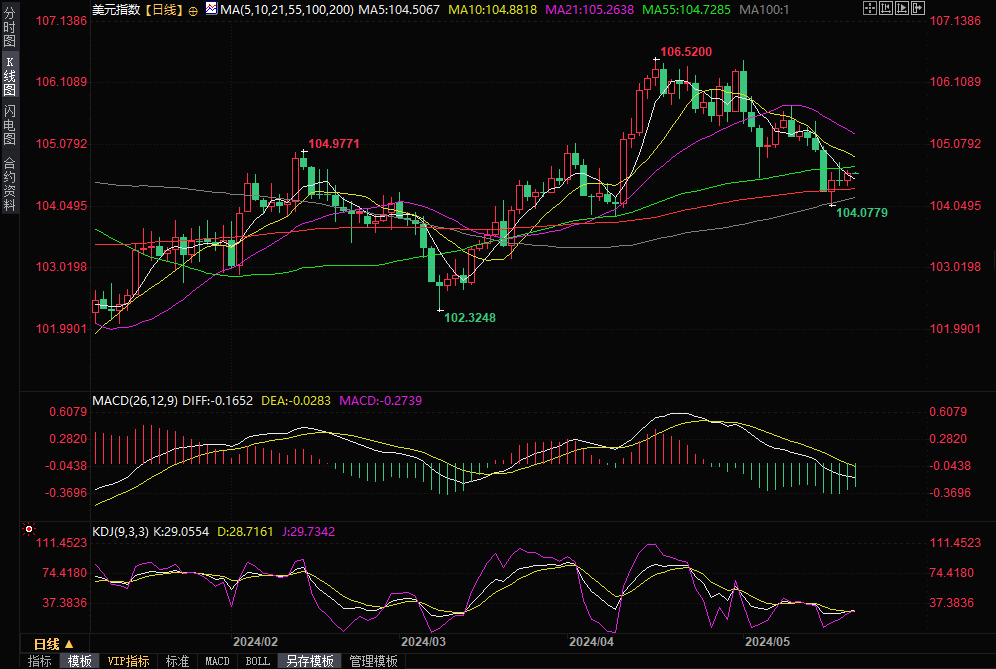Switch to the 闪电图 view

point(10,125)
